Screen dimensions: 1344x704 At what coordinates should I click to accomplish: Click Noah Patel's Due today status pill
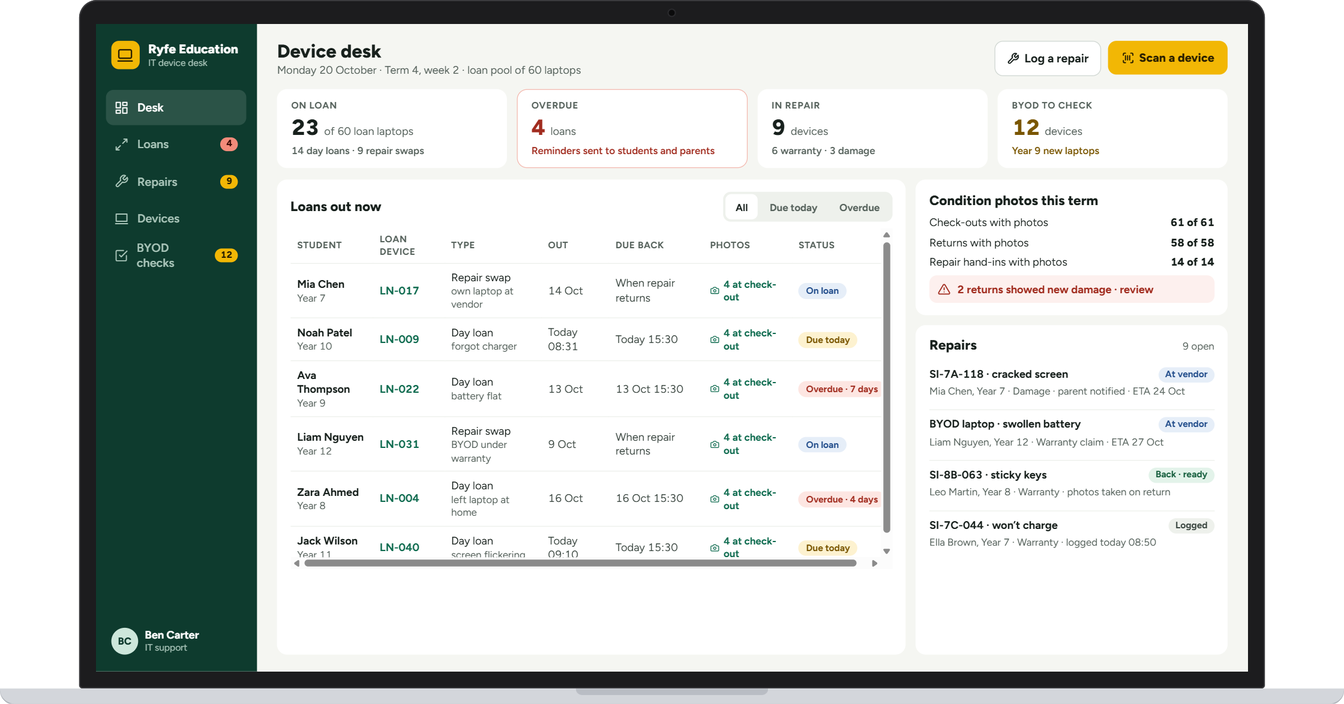coord(828,340)
